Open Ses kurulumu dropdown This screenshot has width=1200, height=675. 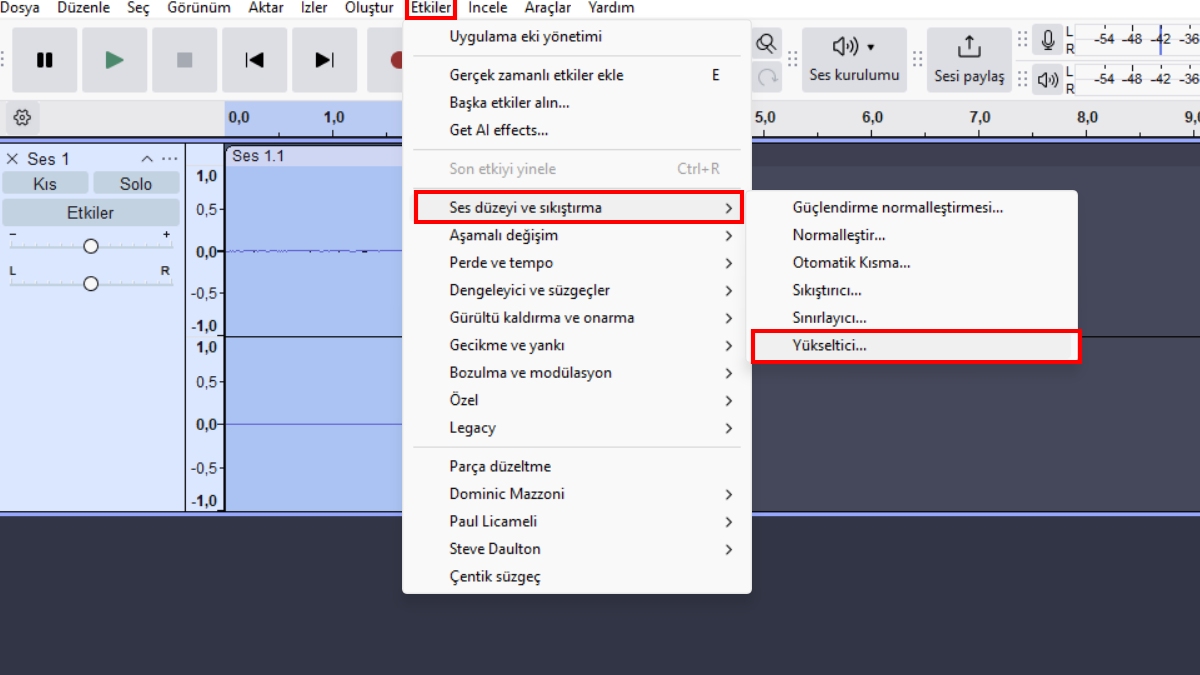pos(853,60)
